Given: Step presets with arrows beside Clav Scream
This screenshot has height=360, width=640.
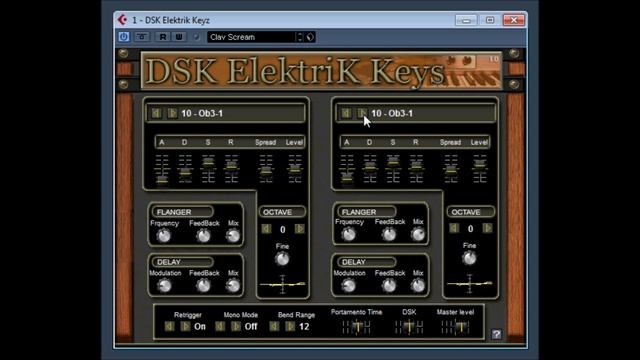Looking at the screenshot, I should pyautogui.click(x=300, y=37).
